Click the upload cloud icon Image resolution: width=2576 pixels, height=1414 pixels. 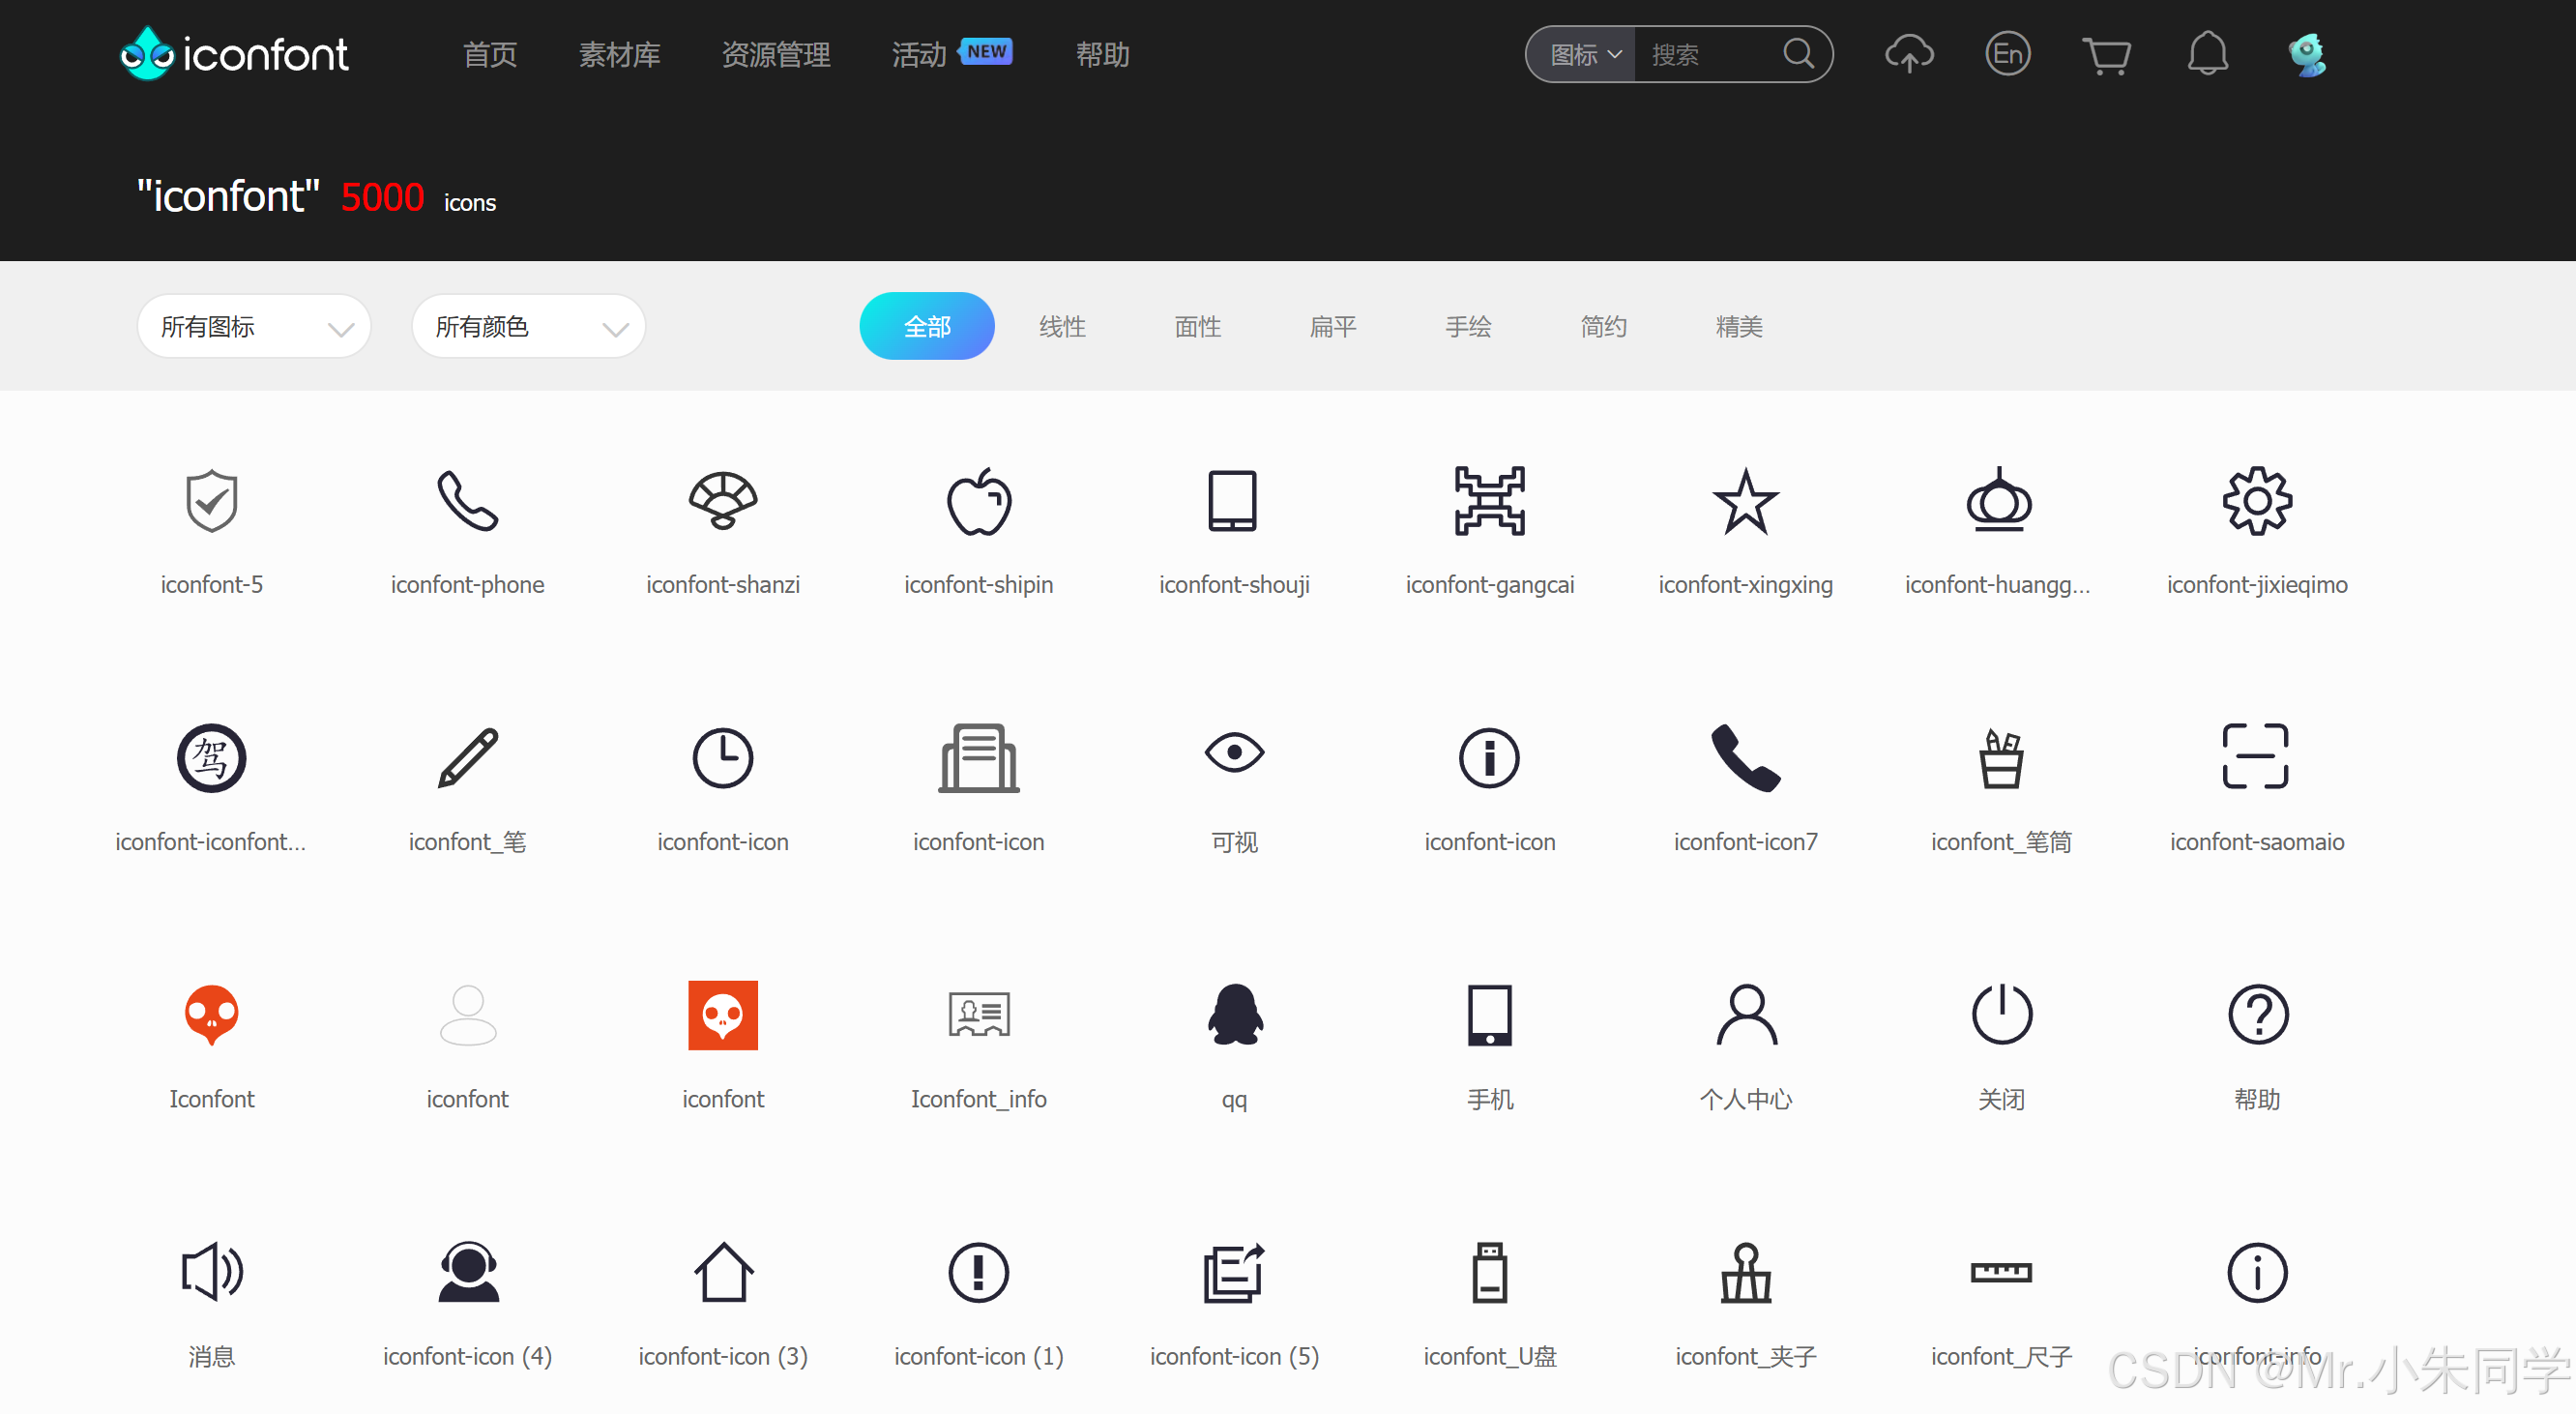pos(1908,54)
